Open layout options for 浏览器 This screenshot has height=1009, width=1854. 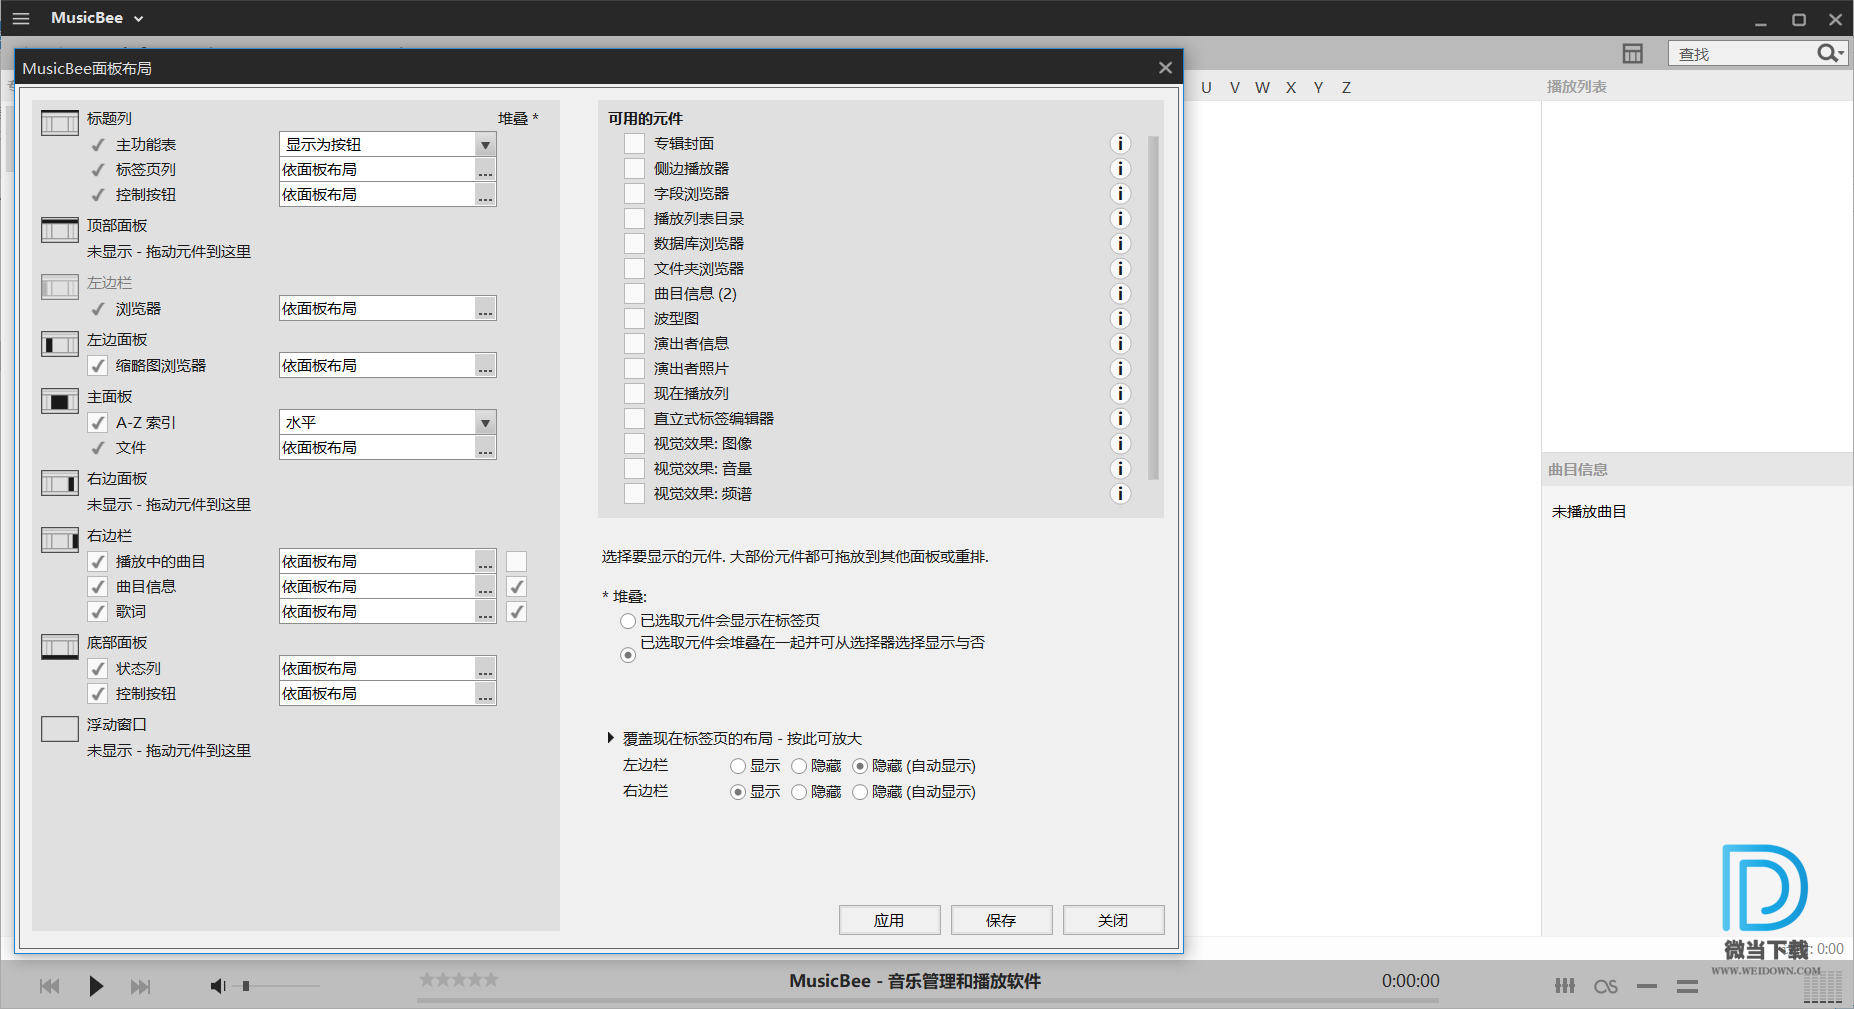tap(485, 309)
